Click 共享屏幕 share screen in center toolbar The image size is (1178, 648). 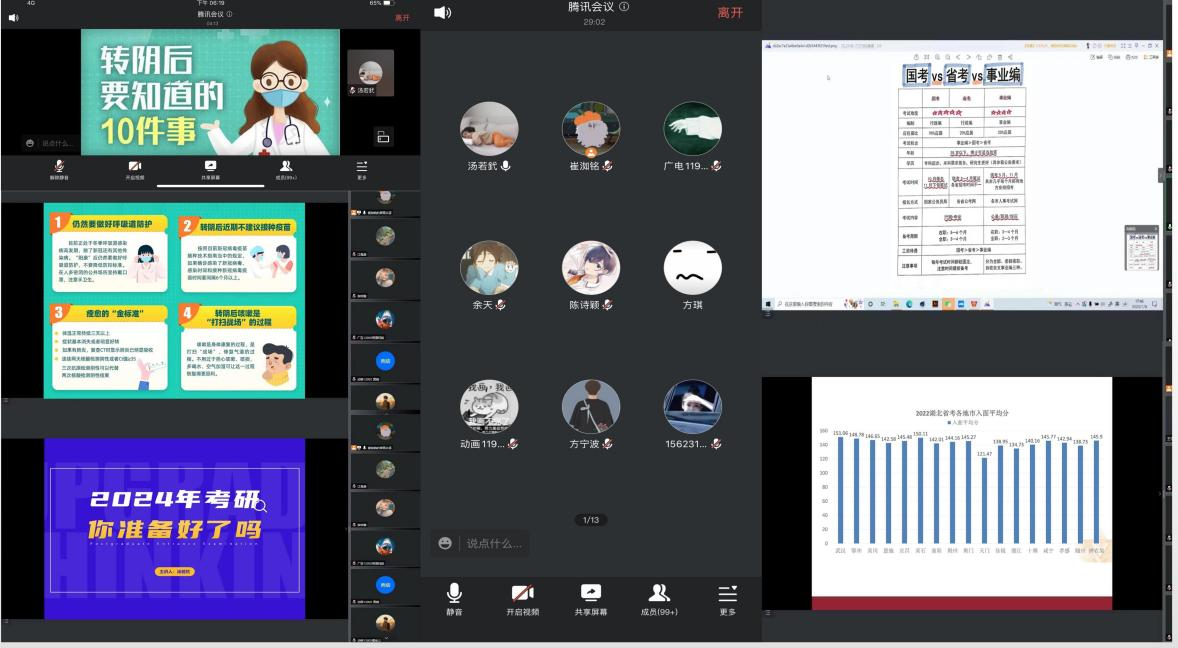point(591,593)
